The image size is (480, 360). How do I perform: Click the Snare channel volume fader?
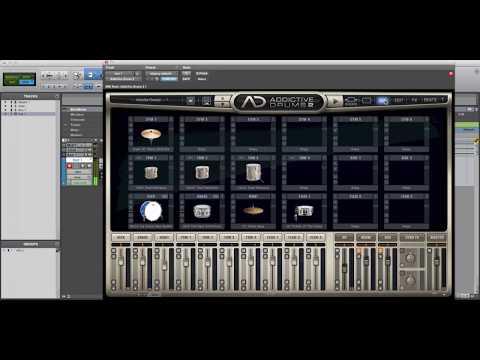(143, 262)
